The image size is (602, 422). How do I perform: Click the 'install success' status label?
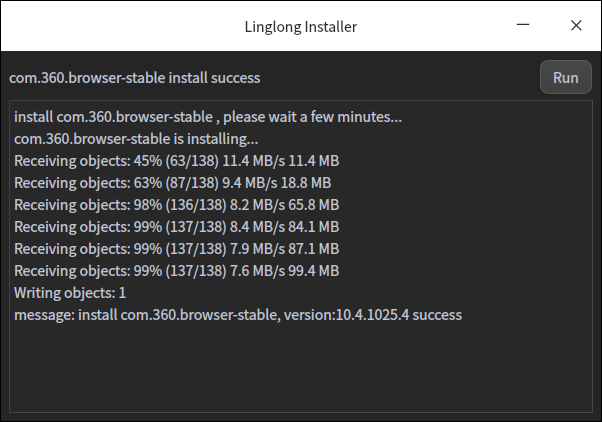214,77
